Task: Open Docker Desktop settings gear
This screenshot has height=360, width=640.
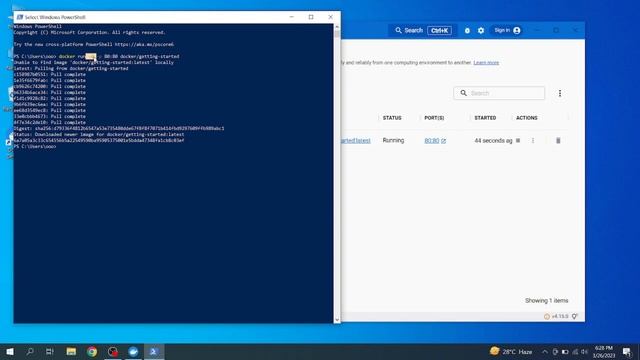Action: coord(481,31)
